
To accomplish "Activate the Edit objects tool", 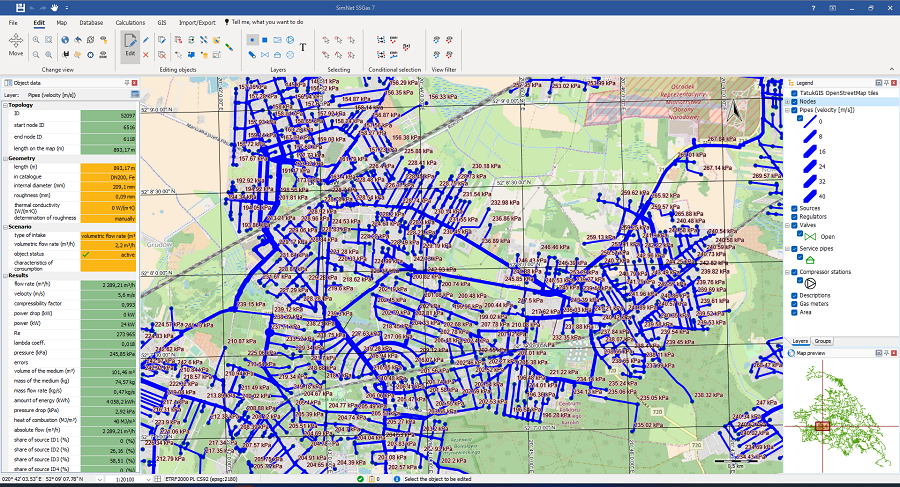I will [130, 45].
